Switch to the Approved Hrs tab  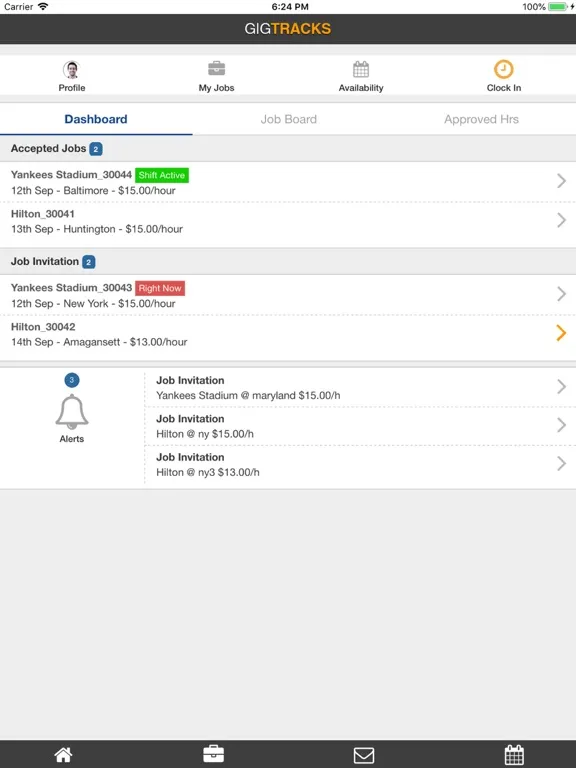click(481, 119)
